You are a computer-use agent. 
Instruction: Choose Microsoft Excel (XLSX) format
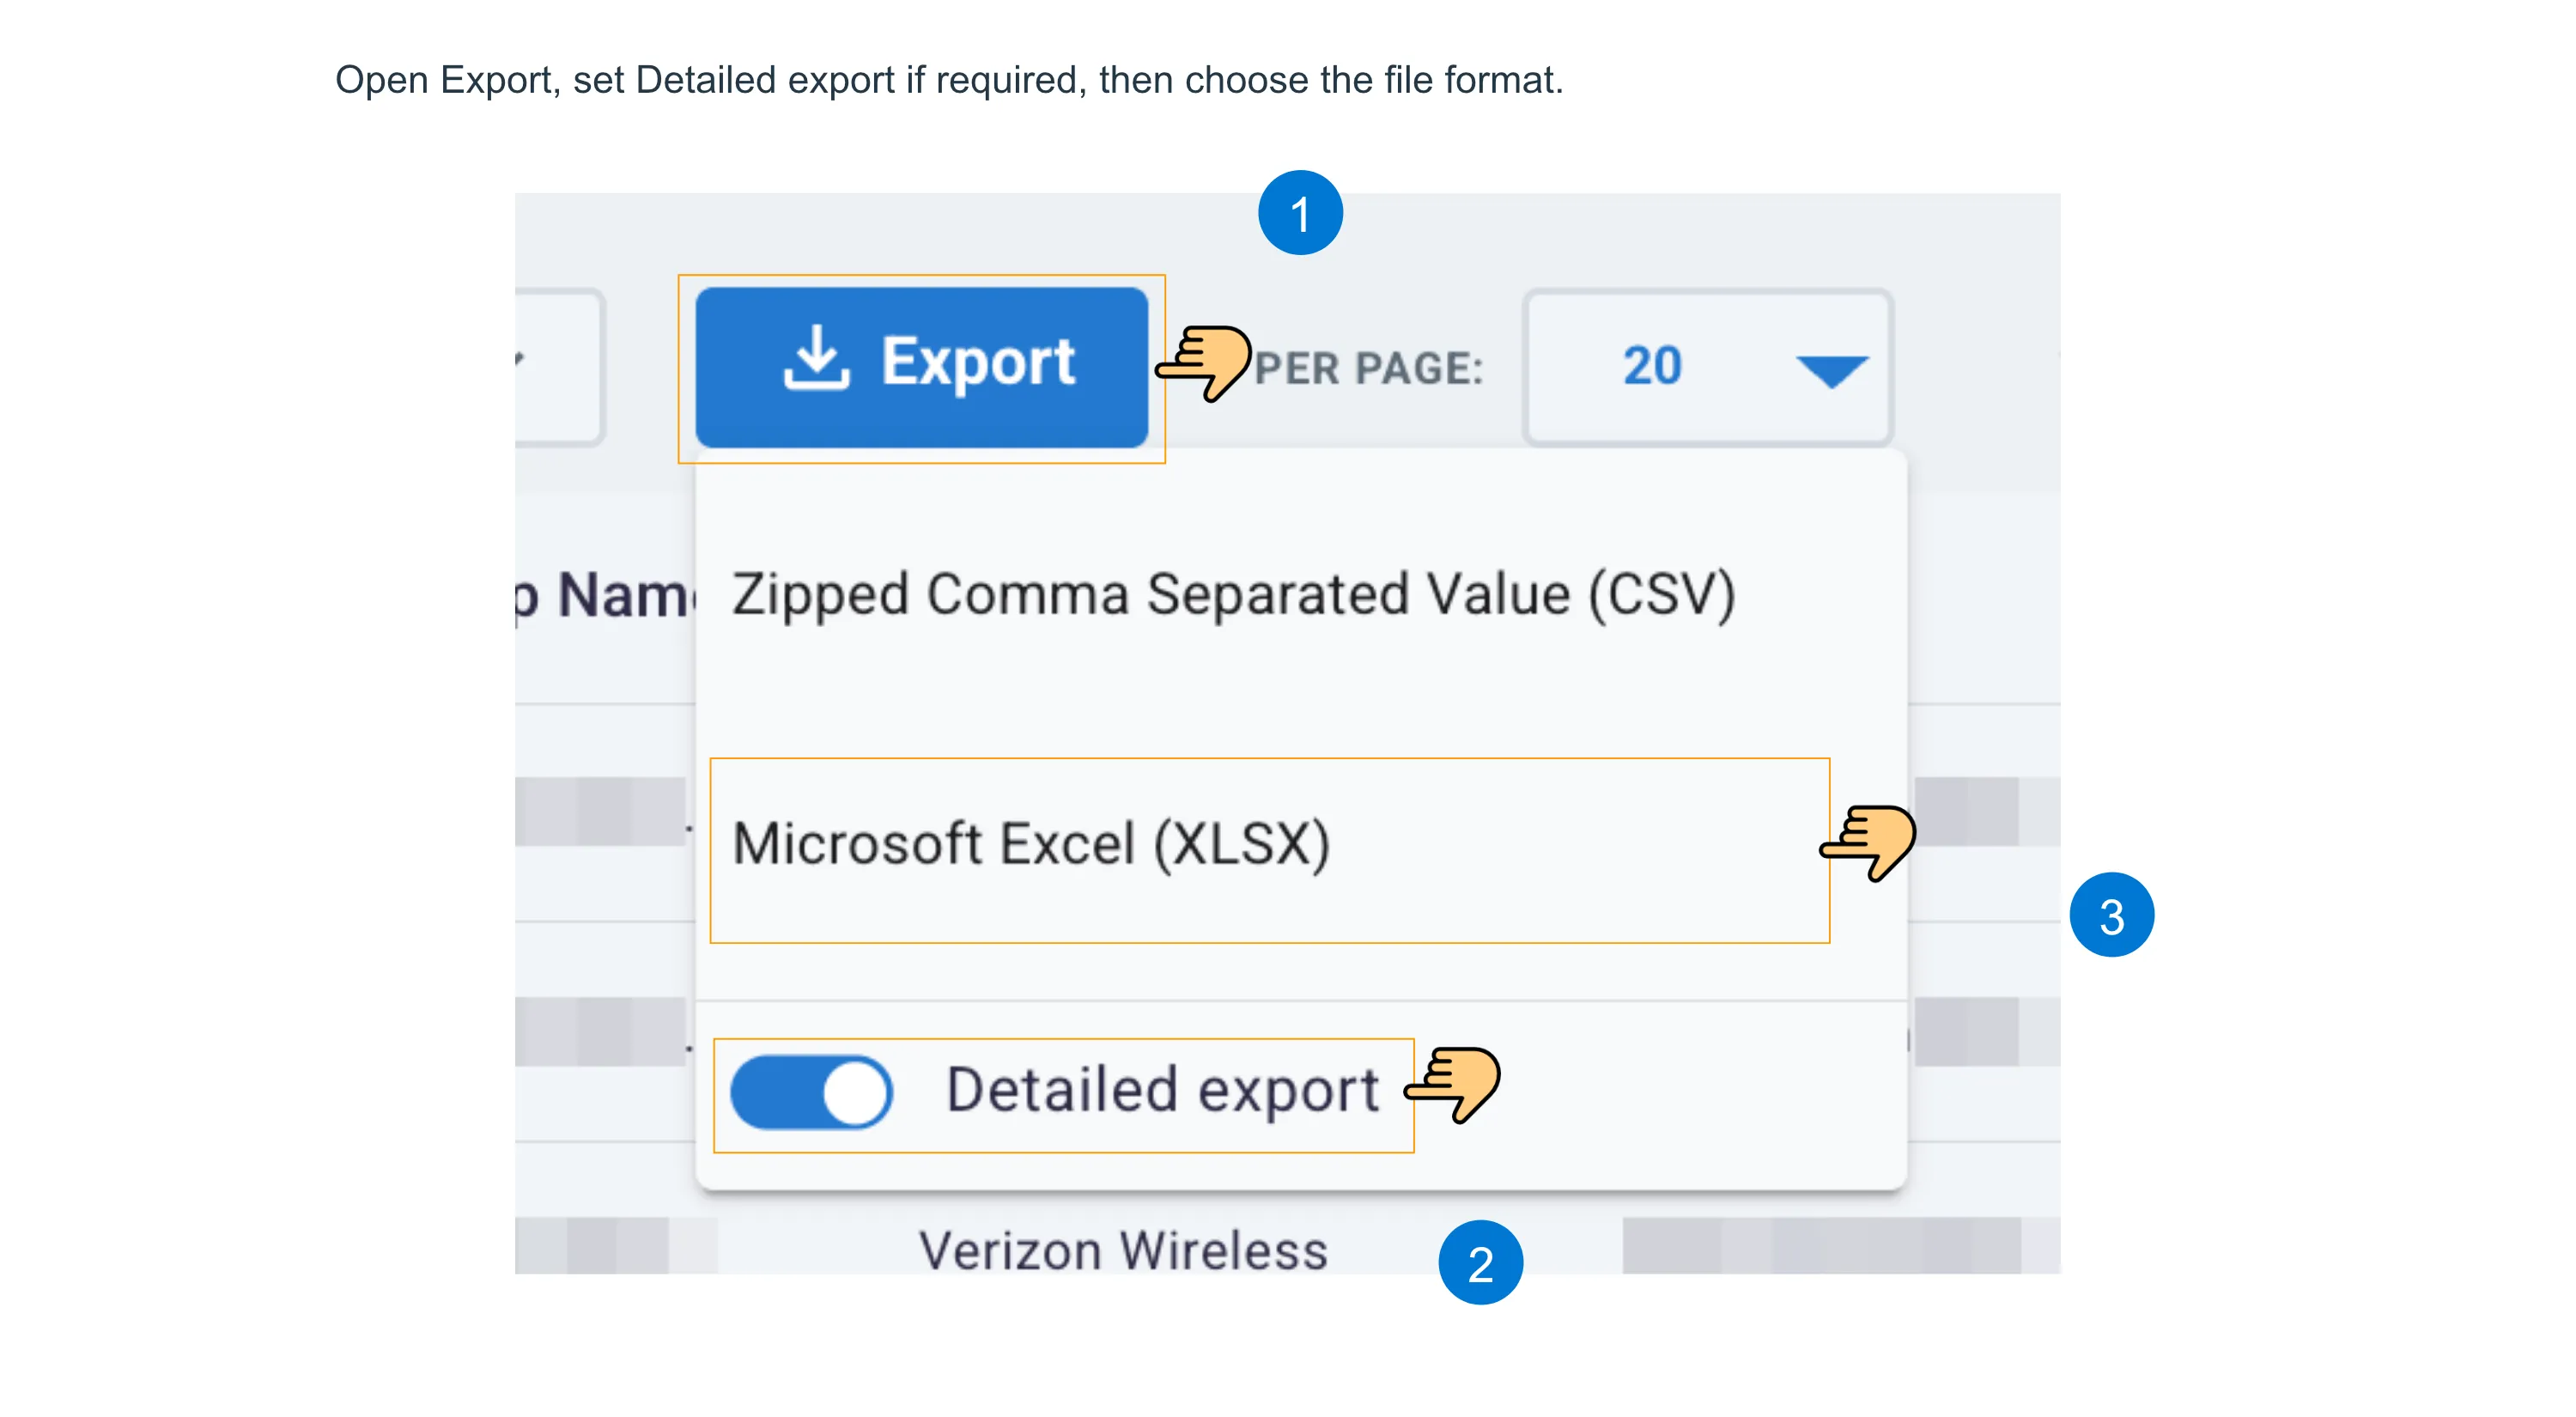[1269, 850]
